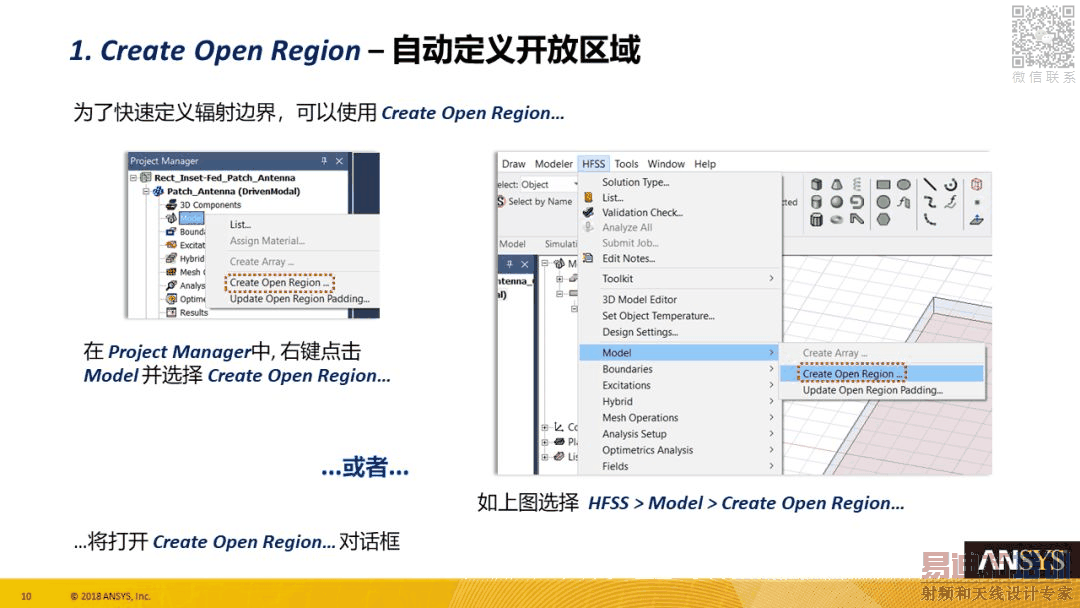1080x608 pixels.
Task: Choose Update Open Region Padding in context menu
Action: click(x=300, y=299)
